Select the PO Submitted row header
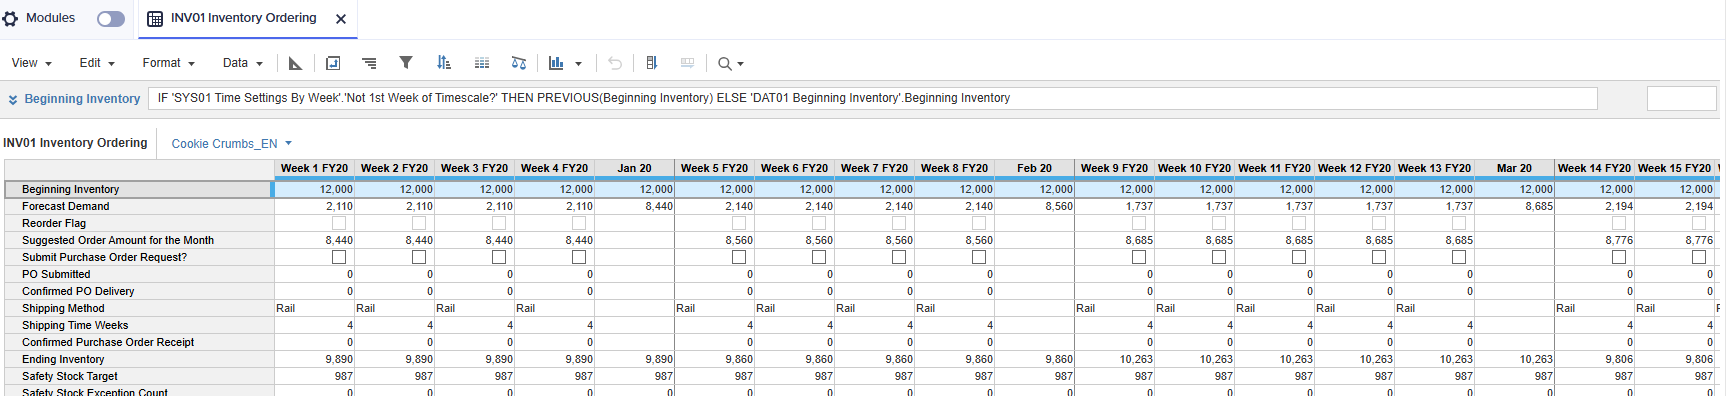The height and width of the screenshot is (396, 1726). (139, 274)
